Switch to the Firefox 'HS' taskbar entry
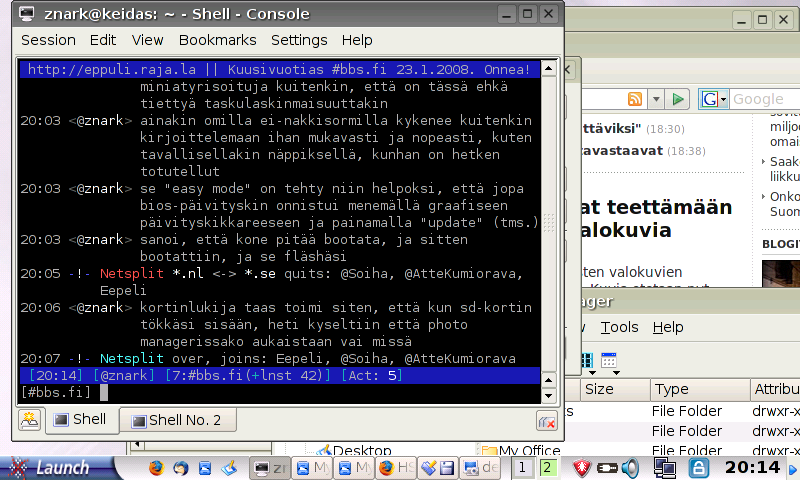This screenshot has height=480, width=800. pos(396,468)
